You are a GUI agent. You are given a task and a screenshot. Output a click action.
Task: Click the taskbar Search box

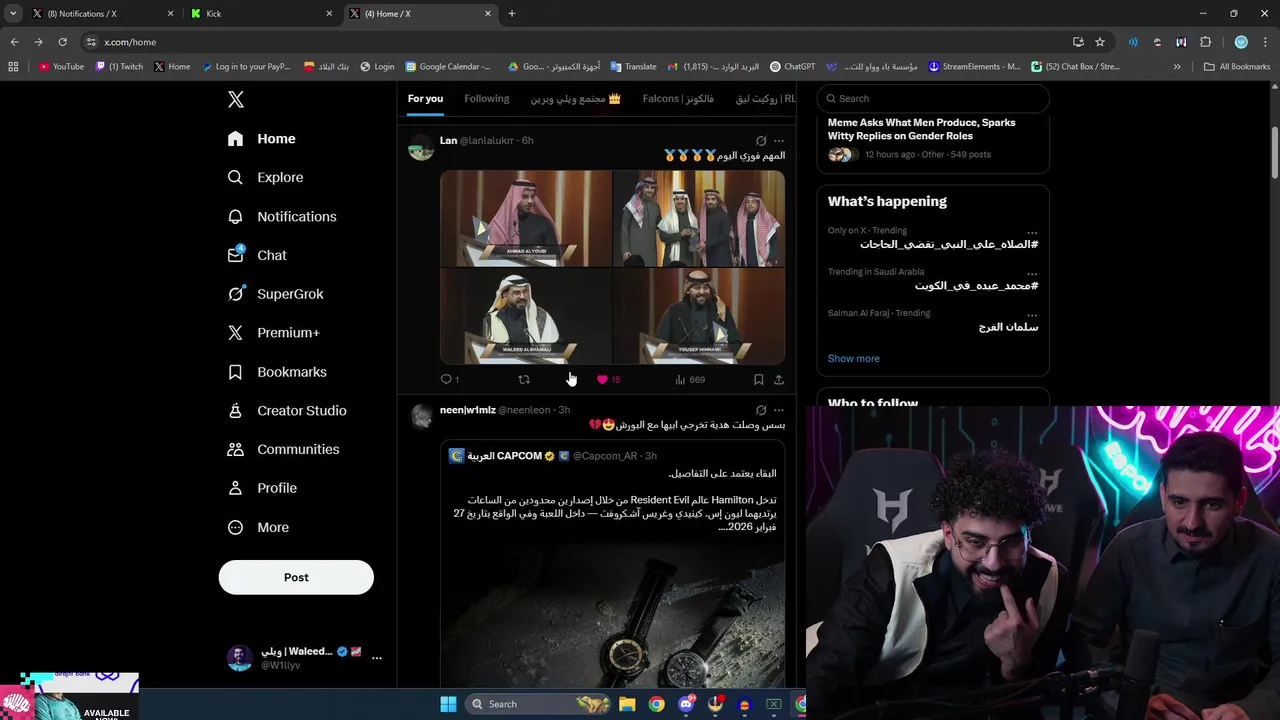[x=539, y=704]
